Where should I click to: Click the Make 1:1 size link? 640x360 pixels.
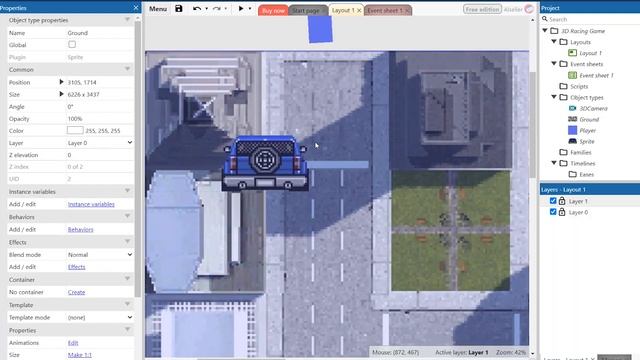point(80,355)
